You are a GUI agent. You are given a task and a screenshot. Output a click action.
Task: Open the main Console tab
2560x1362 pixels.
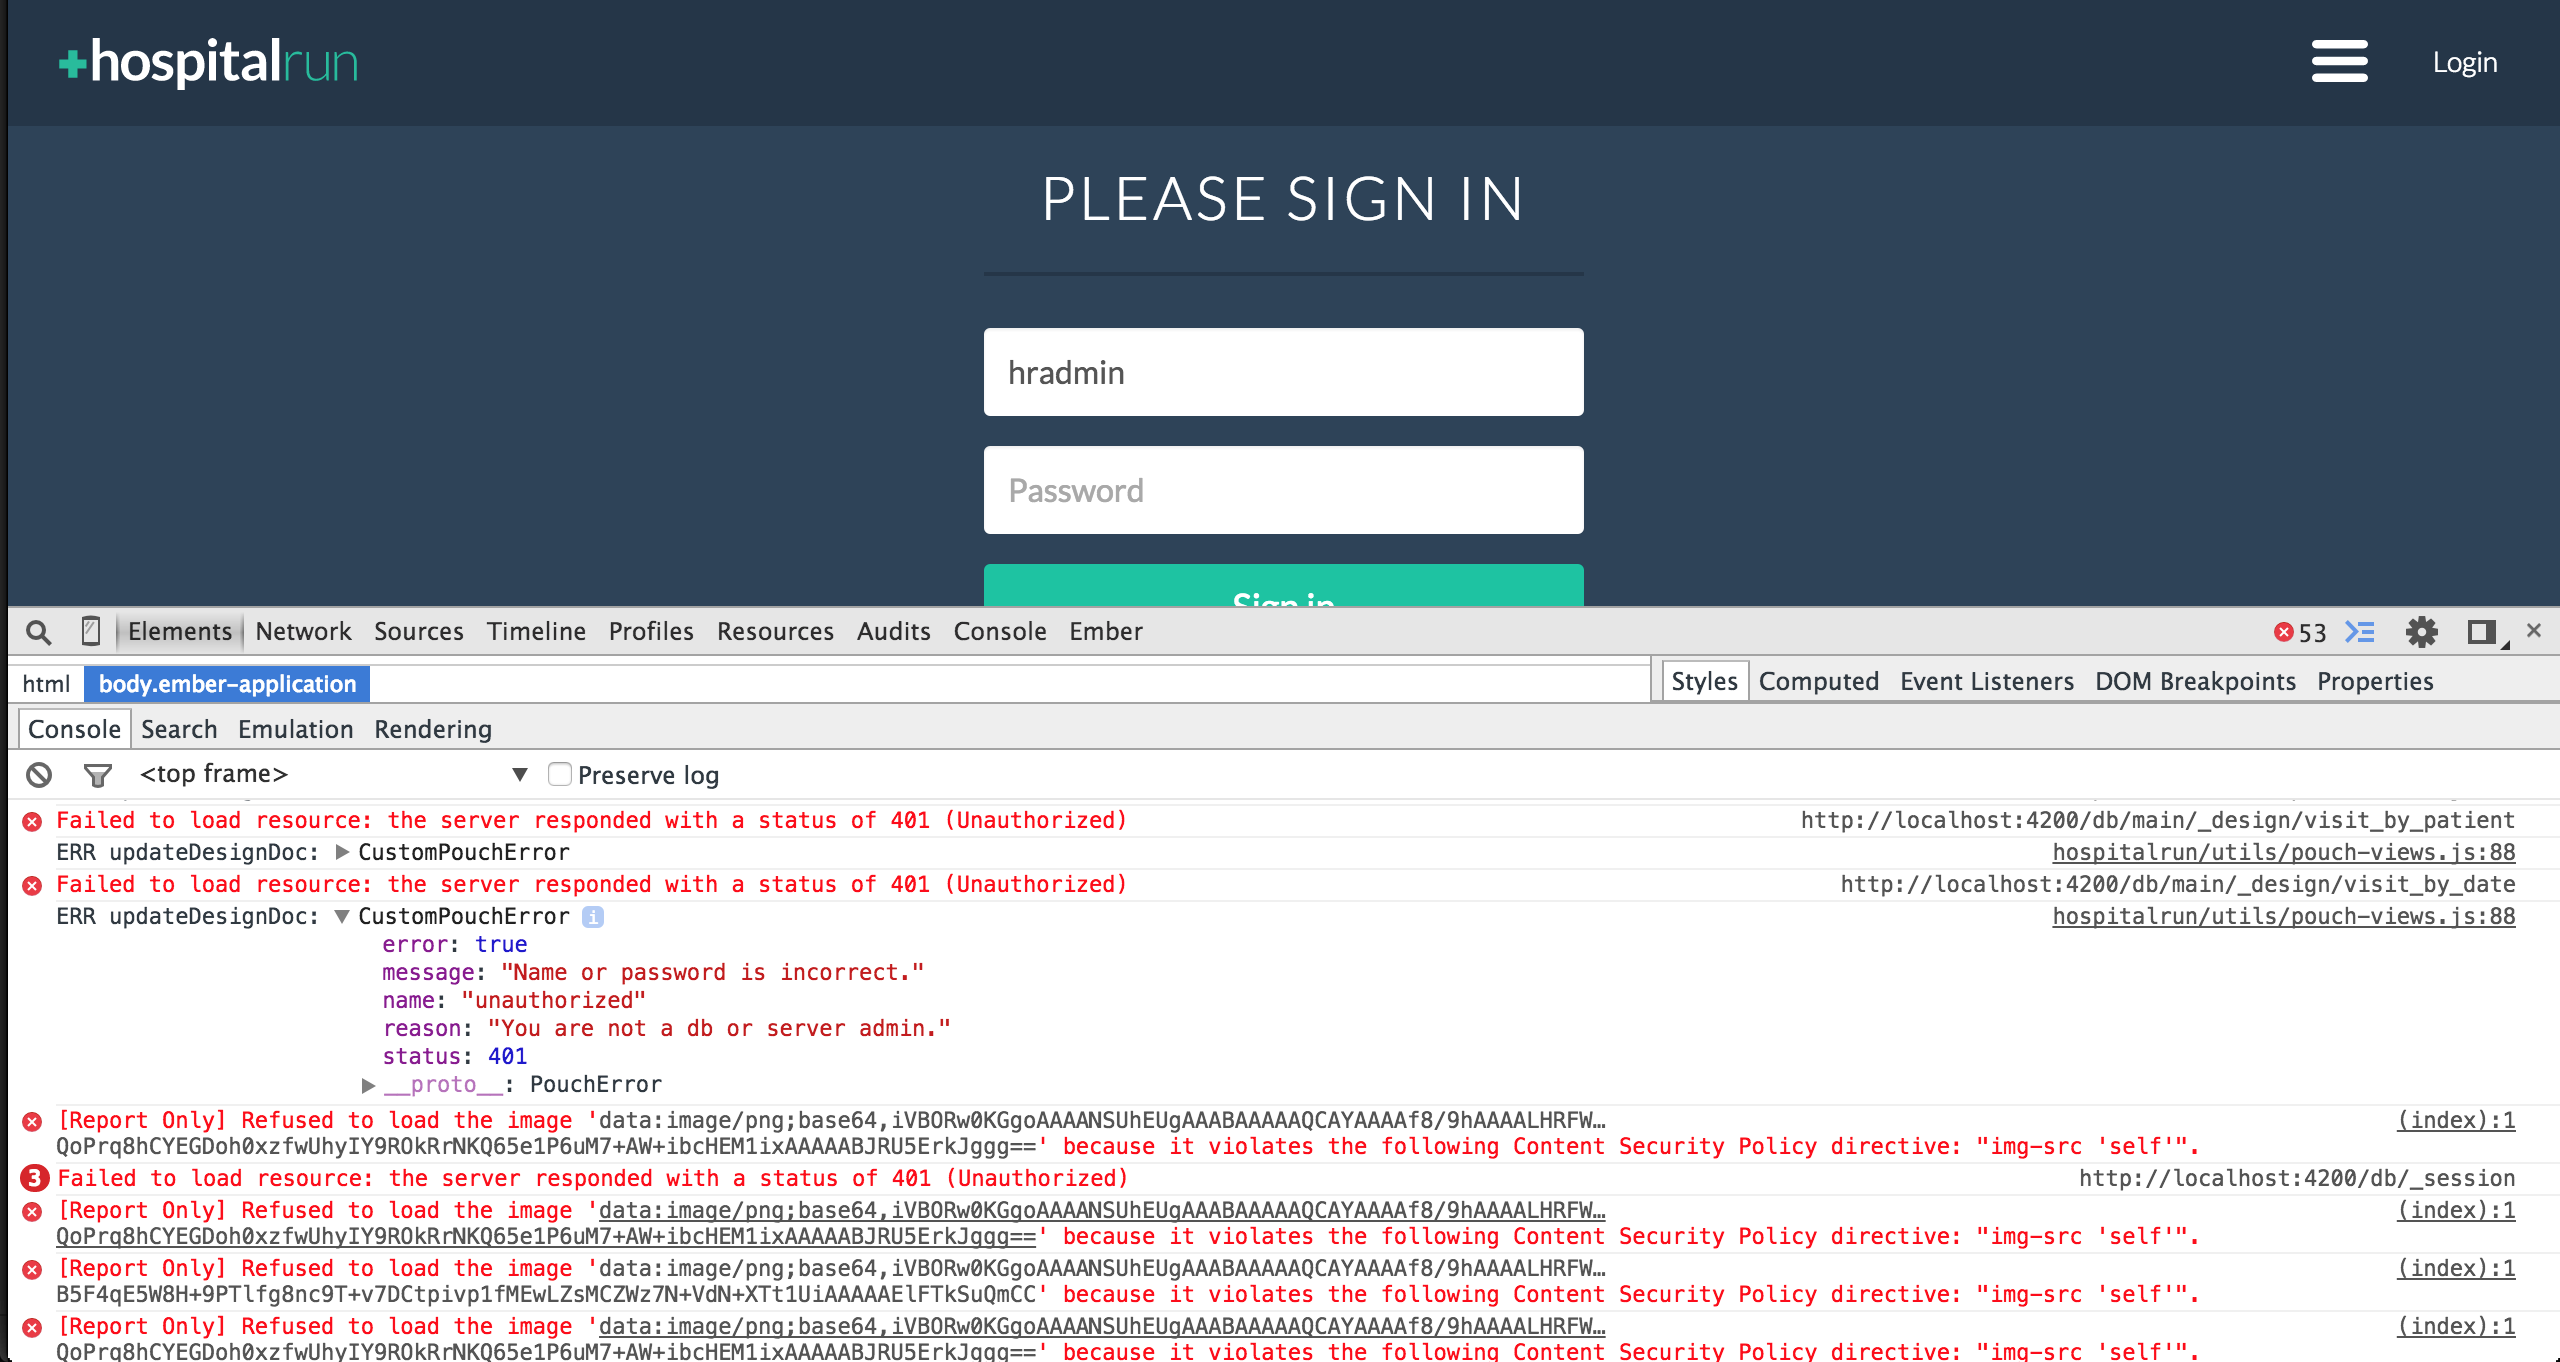[x=1000, y=631]
